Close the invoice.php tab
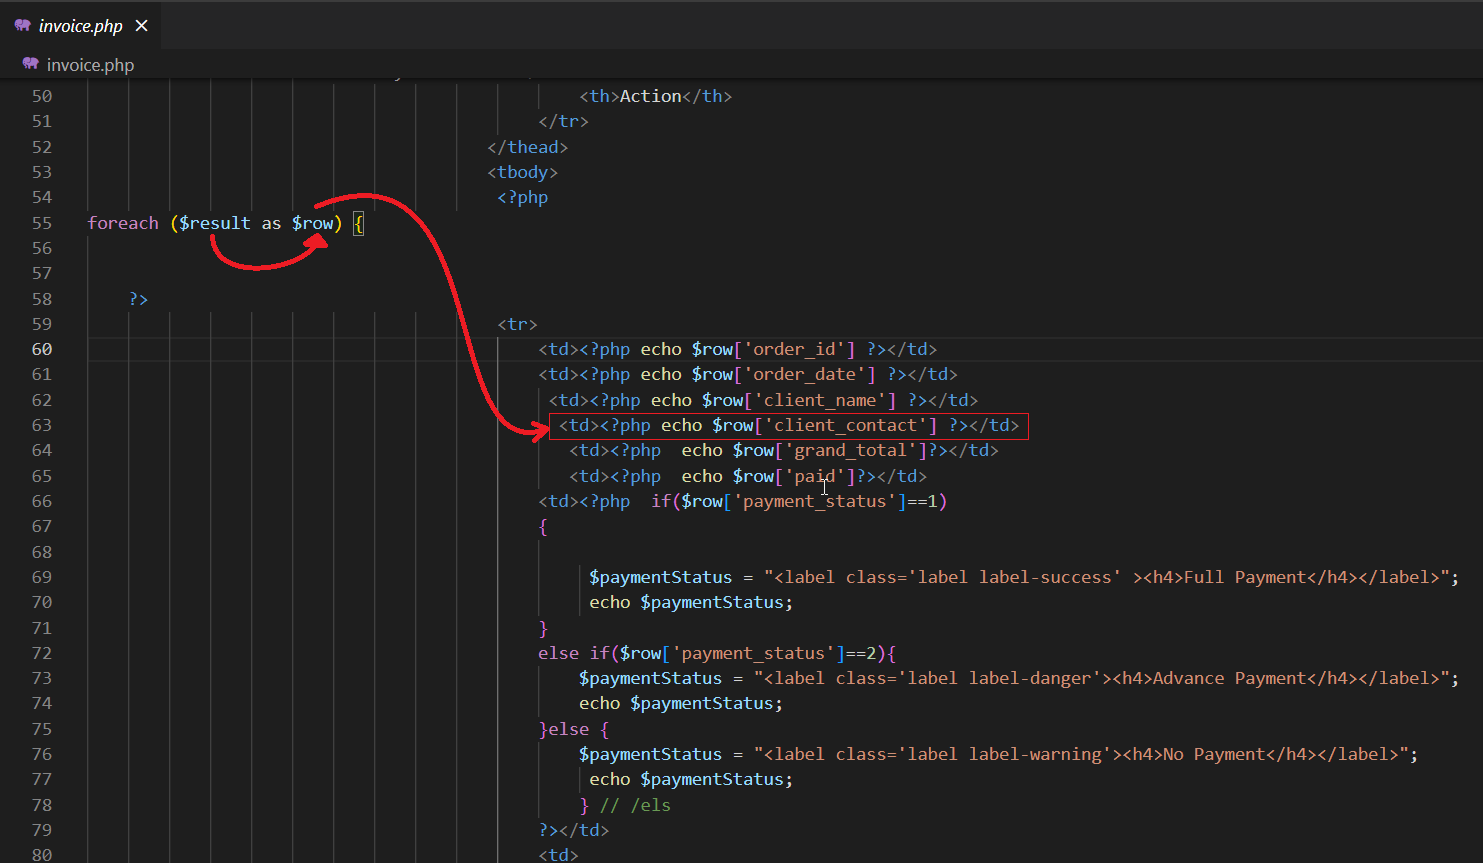 pos(141,26)
